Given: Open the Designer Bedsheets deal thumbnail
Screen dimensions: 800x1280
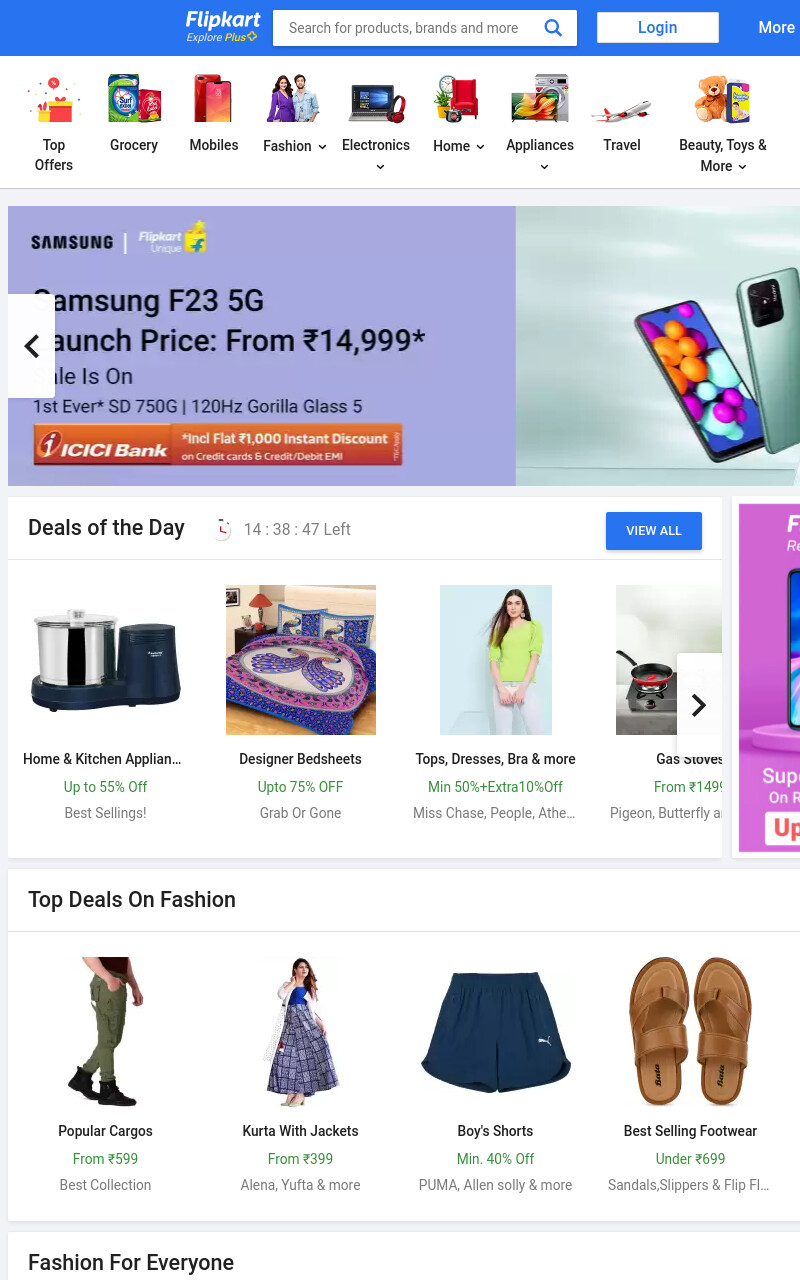Looking at the screenshot, I should pyautogui.click(x=301, y=660).
